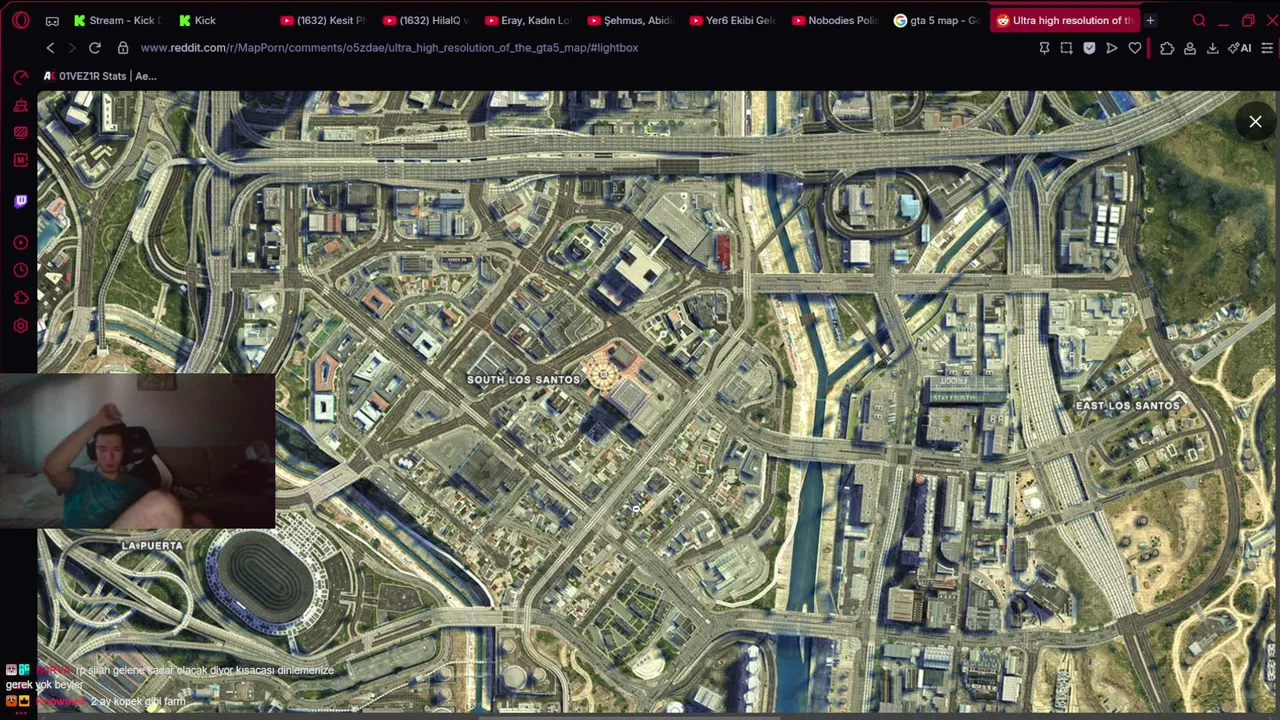
Task: Switch to Yer6 Ekibi YouTube tab
Action: click(732, 20)
